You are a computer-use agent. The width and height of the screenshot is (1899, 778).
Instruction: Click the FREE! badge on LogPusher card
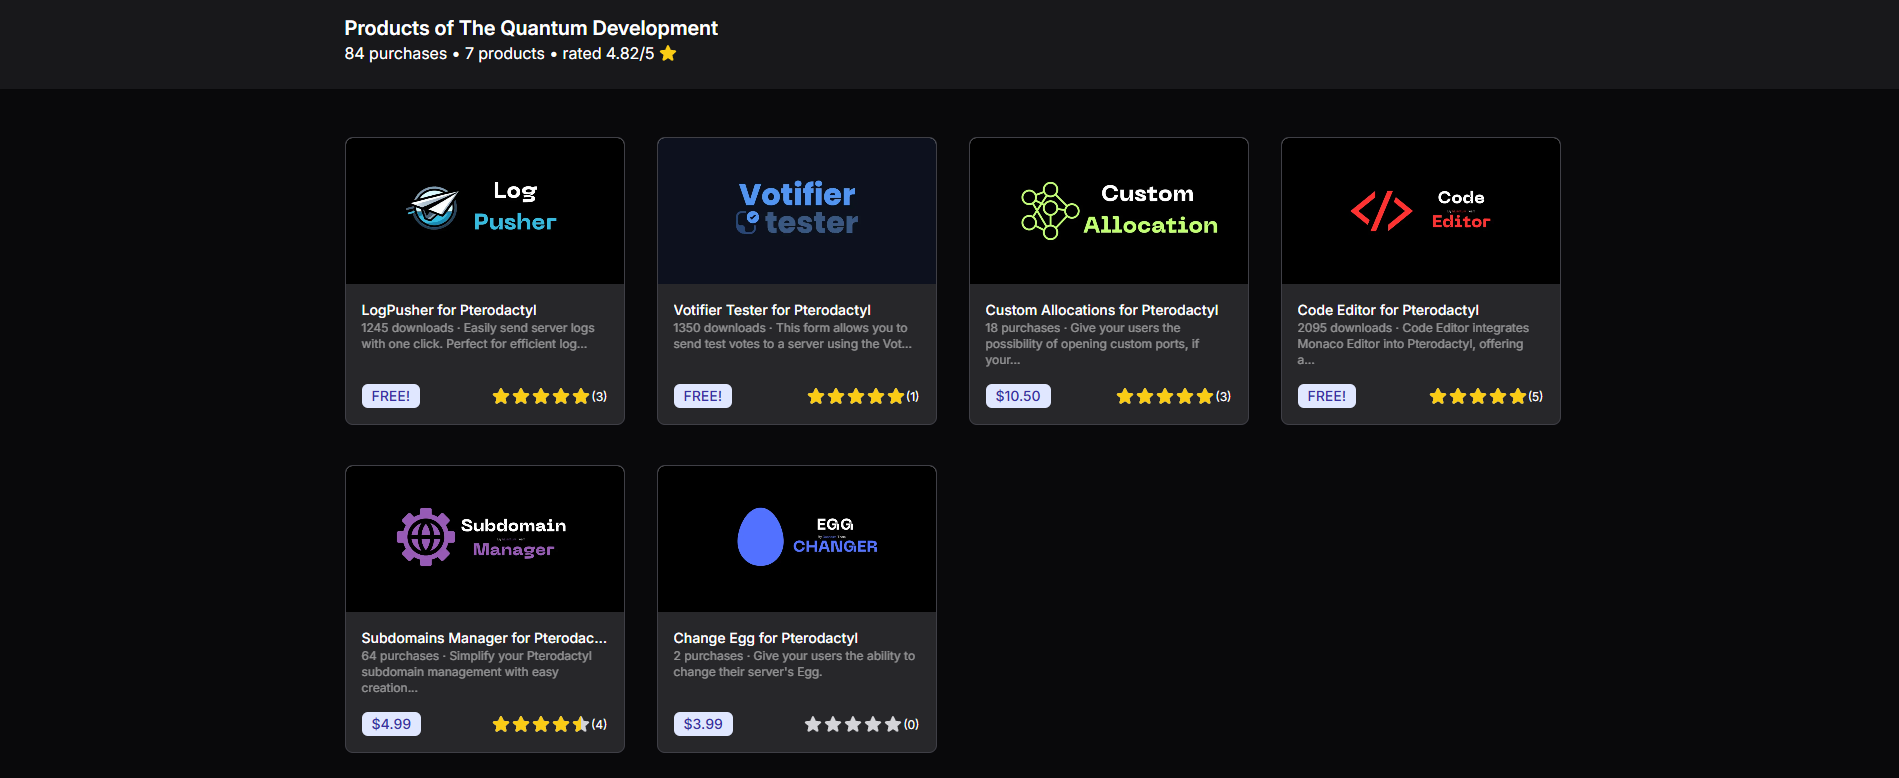point(391,396)
